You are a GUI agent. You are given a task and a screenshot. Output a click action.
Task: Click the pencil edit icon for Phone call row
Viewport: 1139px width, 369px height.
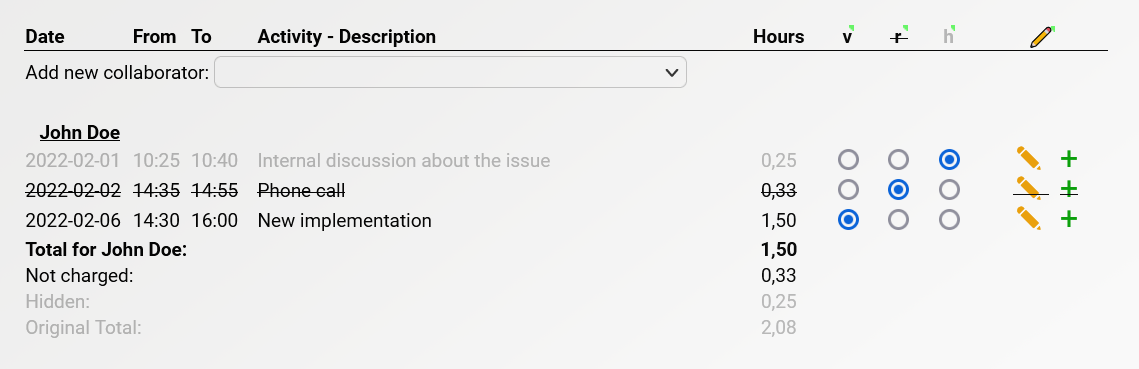click(x=1029, y=189)
